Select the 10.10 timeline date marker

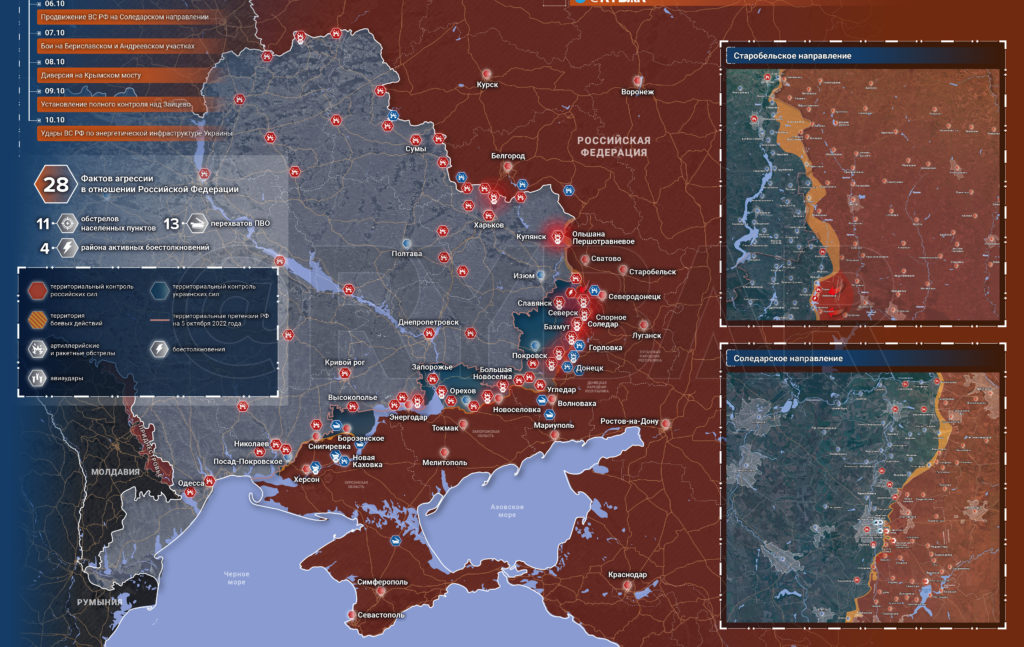[55, 120]
